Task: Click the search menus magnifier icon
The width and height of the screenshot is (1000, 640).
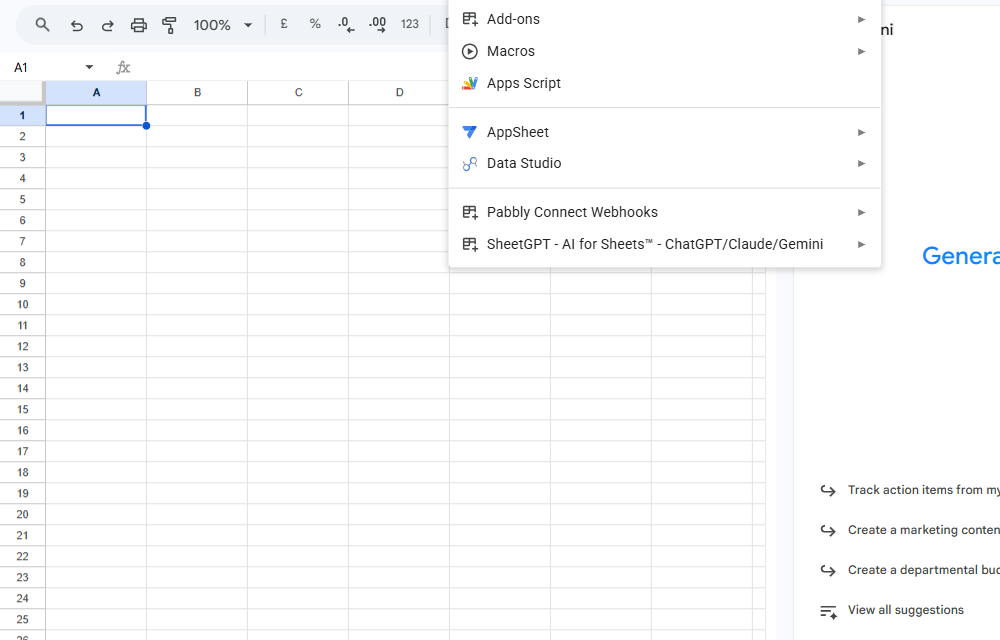Action: coord(42,25)
